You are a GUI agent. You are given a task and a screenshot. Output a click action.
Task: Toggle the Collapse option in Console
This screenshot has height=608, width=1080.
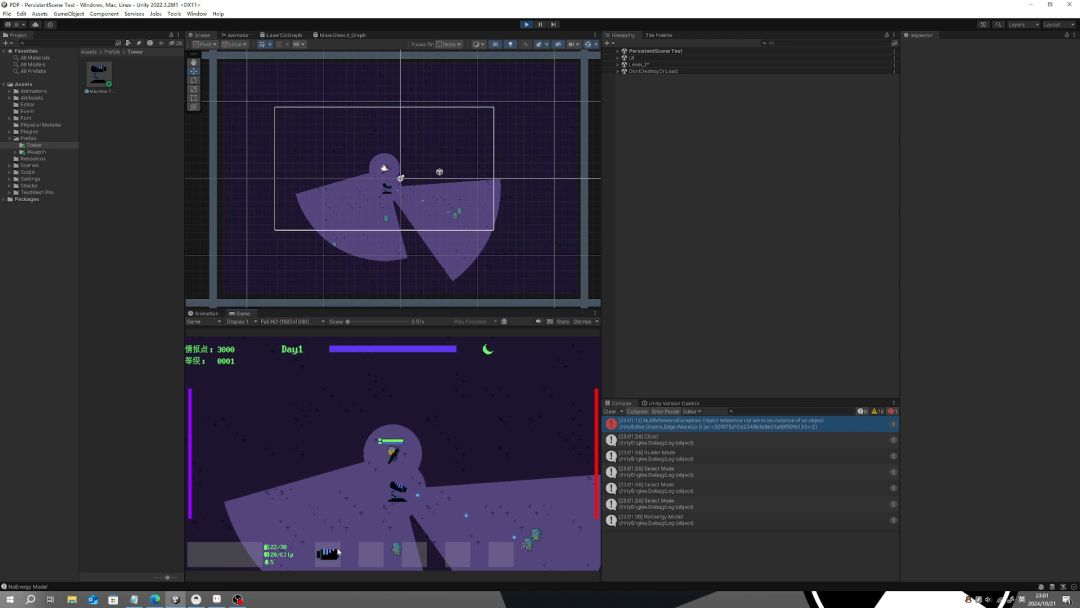click(637, 411)
